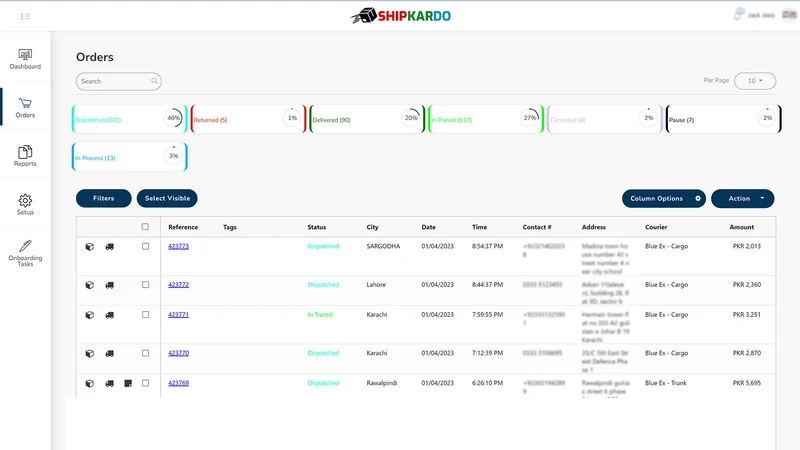Sort by the Reference column header
The width and height of the screenshot is (800, 450).
(x=183, y=227)
